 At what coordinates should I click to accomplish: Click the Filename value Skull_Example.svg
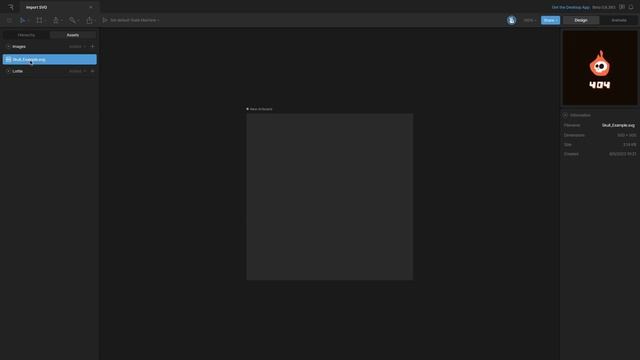click(x=618, y=125)
